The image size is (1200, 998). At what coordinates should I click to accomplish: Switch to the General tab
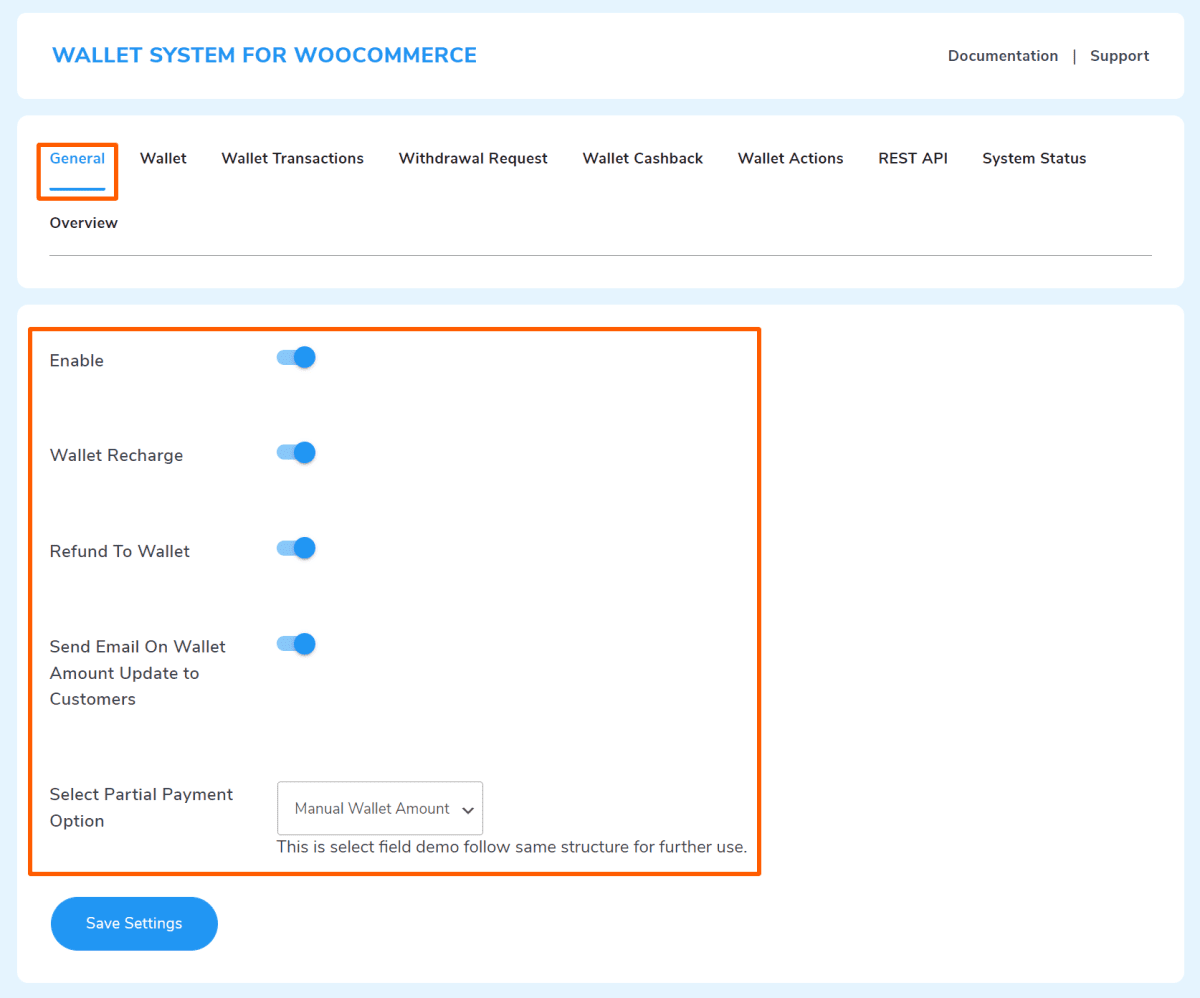77,159
